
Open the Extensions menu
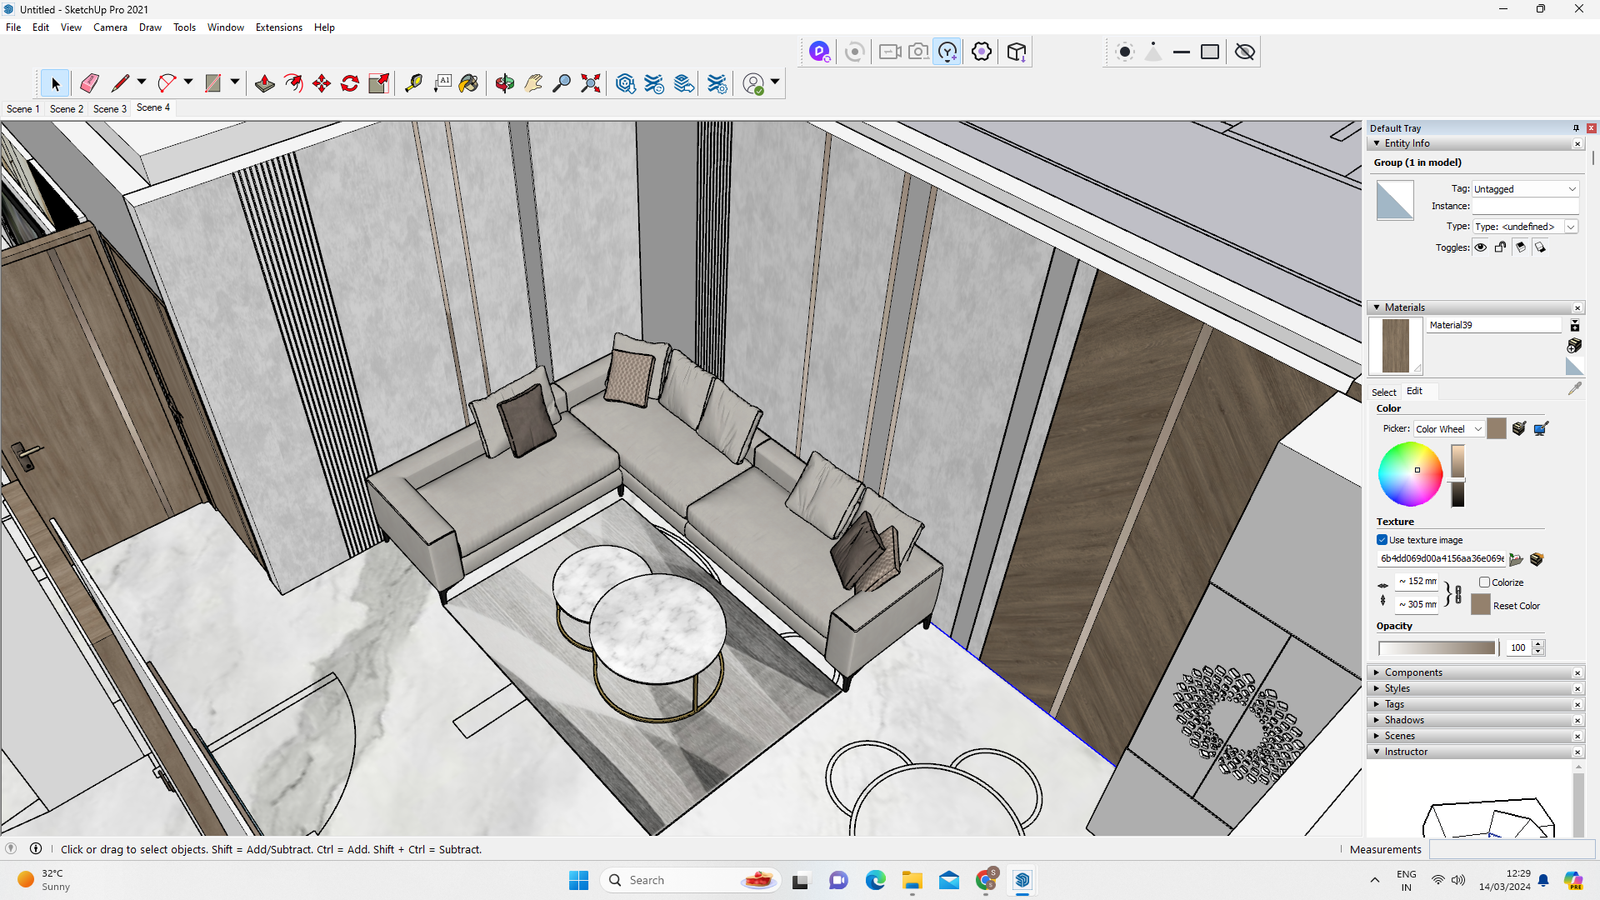point(278,28)
